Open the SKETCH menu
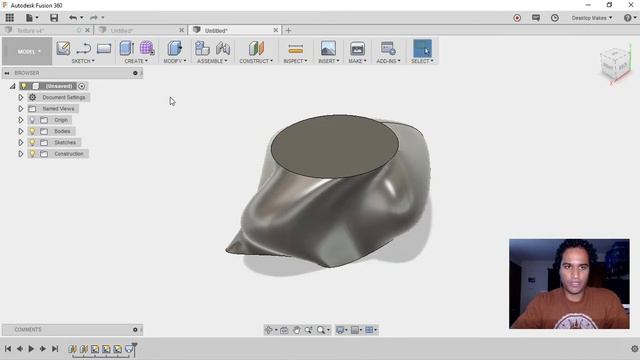Viewport: 640px width, 360px height. point(83,61)
